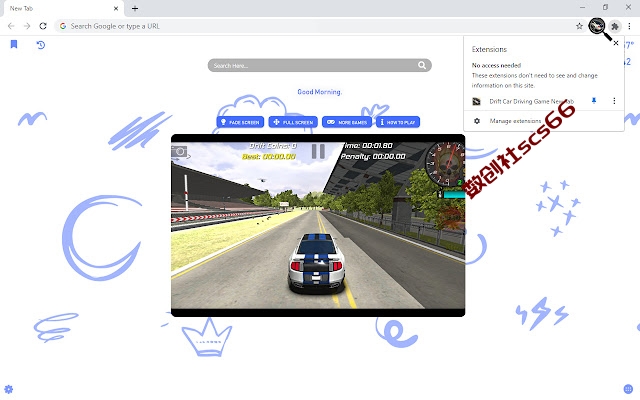Click the Full Screen button
Image resolution: width=640 pixels, height=400 pixels.
coord(293,122)
